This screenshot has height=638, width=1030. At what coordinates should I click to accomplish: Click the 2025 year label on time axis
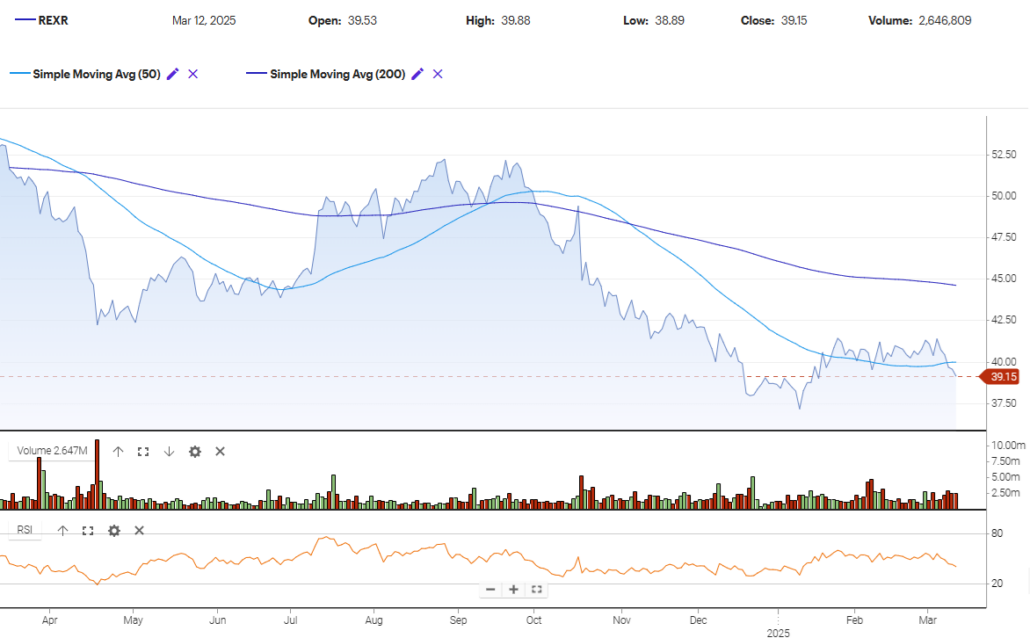[x=778, y=633]
